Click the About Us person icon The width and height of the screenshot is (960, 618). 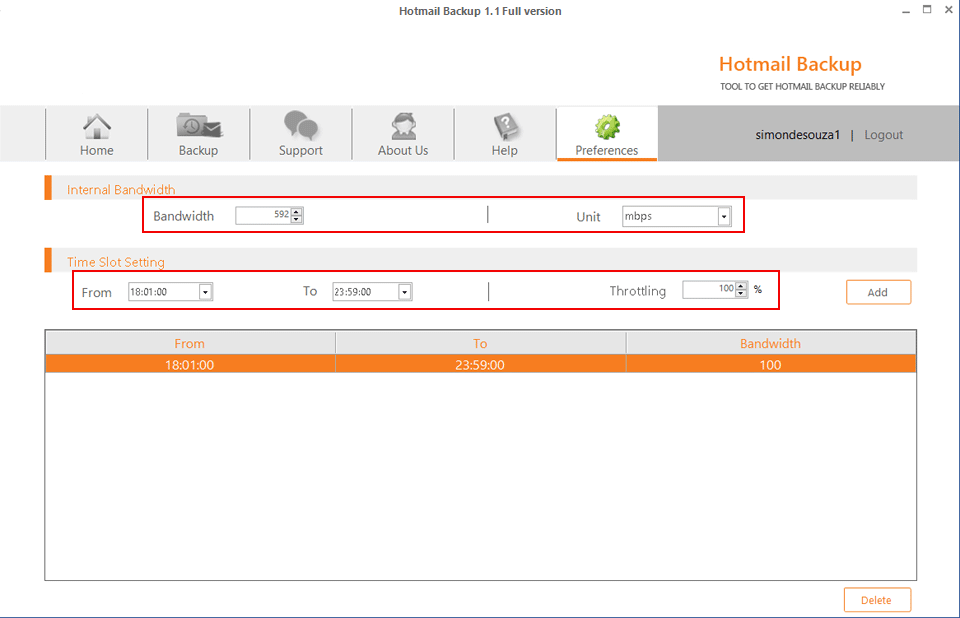pyautogui.click(x=403, y=126)
